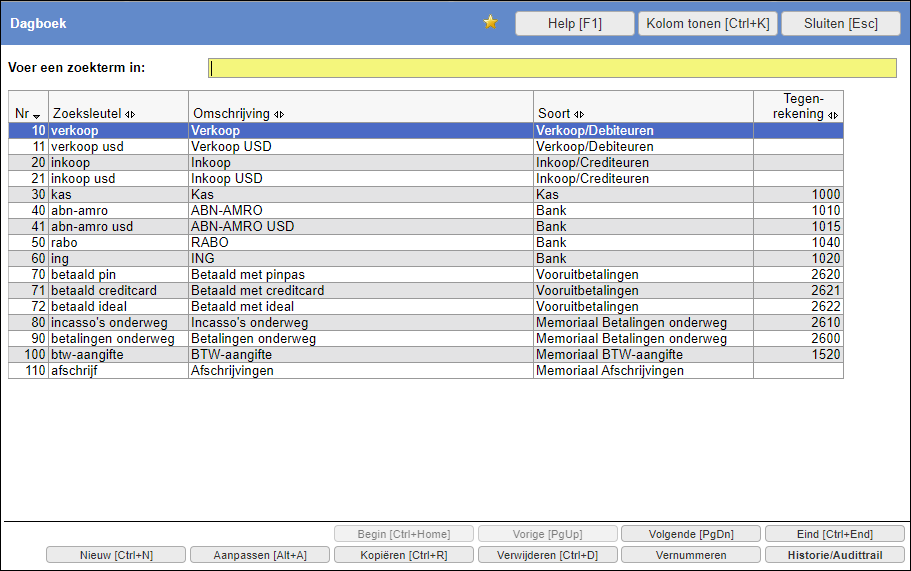Delete the entry with Verwijderen button

click(x=547, y=555)
